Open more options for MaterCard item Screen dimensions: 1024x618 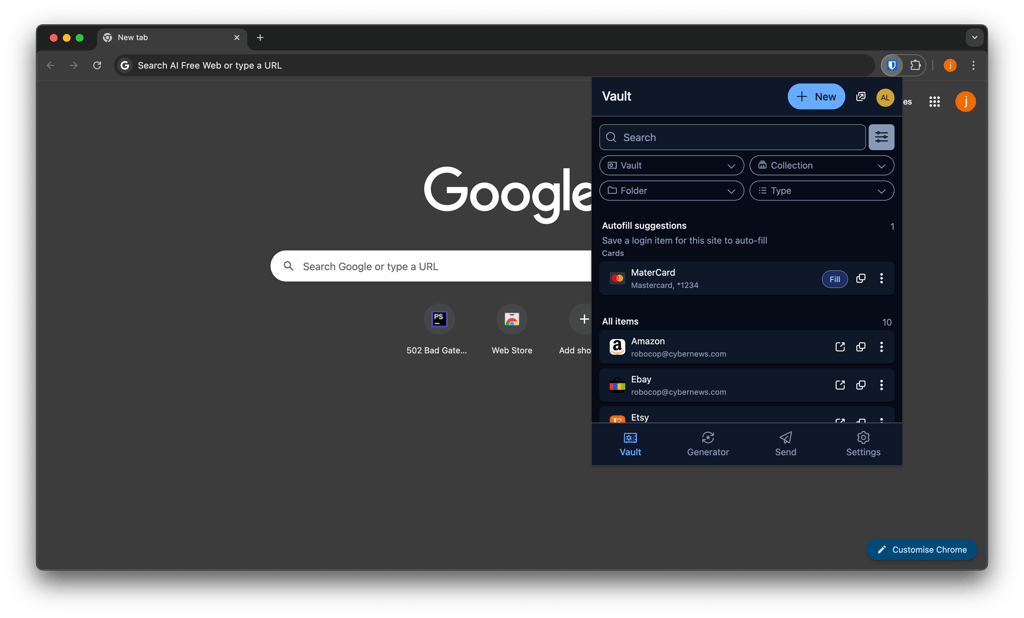(x=881, y=278)
